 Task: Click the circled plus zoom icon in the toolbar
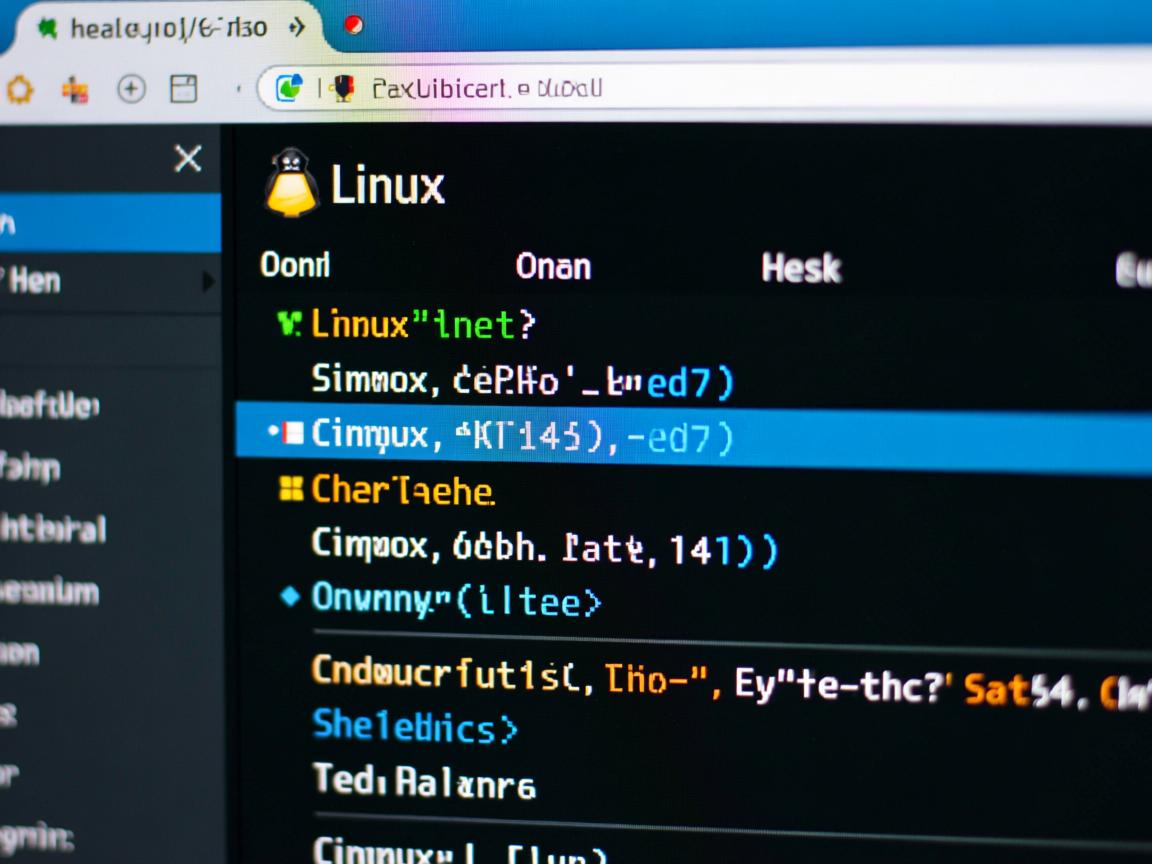[x=130, y=88]
